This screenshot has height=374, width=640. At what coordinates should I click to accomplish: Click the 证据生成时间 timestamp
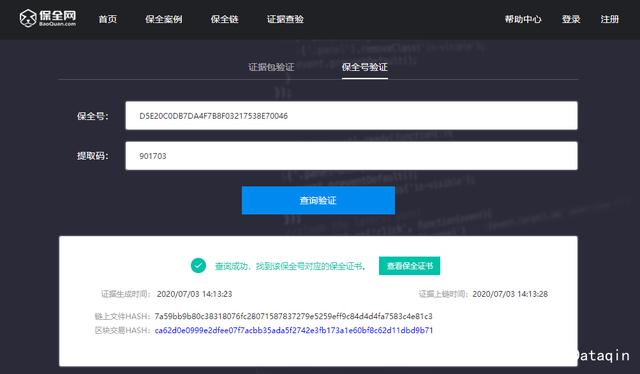click(x=194, y=294)
